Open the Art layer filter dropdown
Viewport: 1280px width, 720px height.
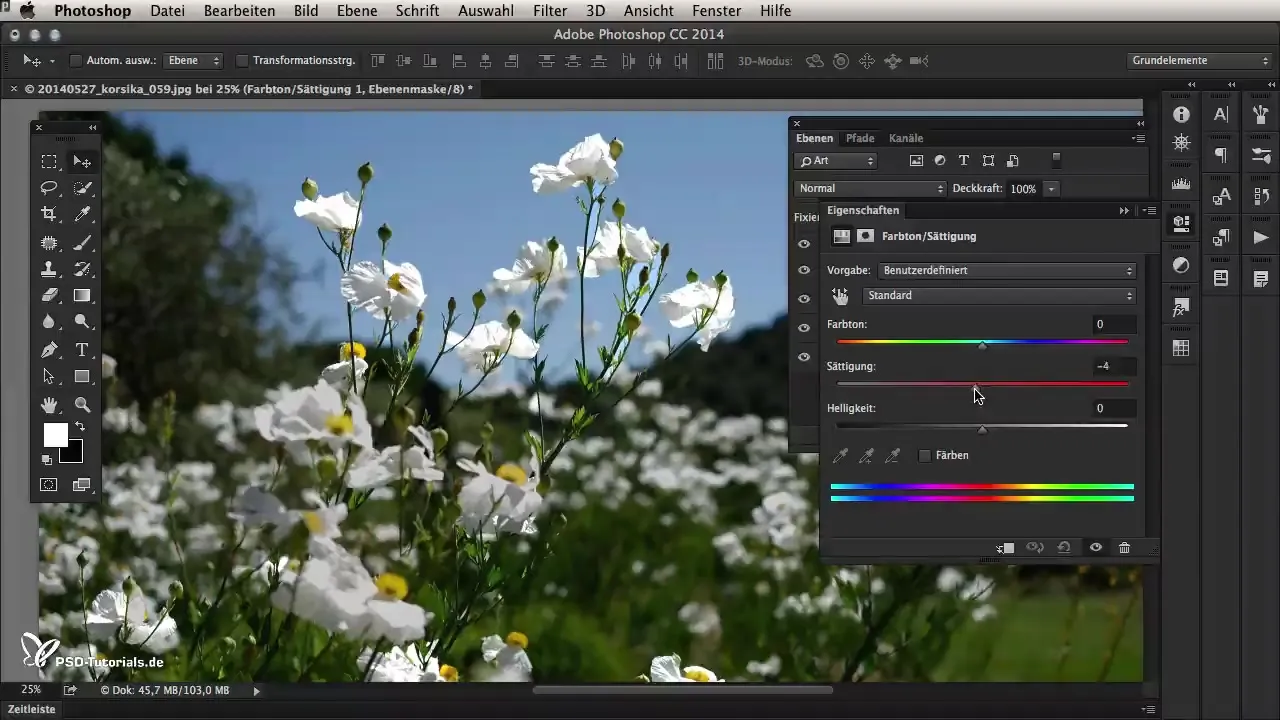[x=836, y=160]
